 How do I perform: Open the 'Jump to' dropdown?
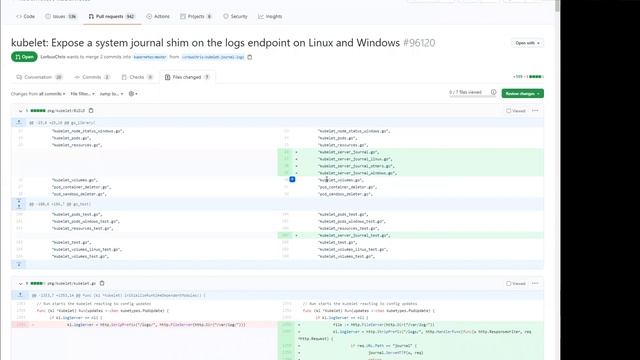pyautogui.click(x=111, y=94)
